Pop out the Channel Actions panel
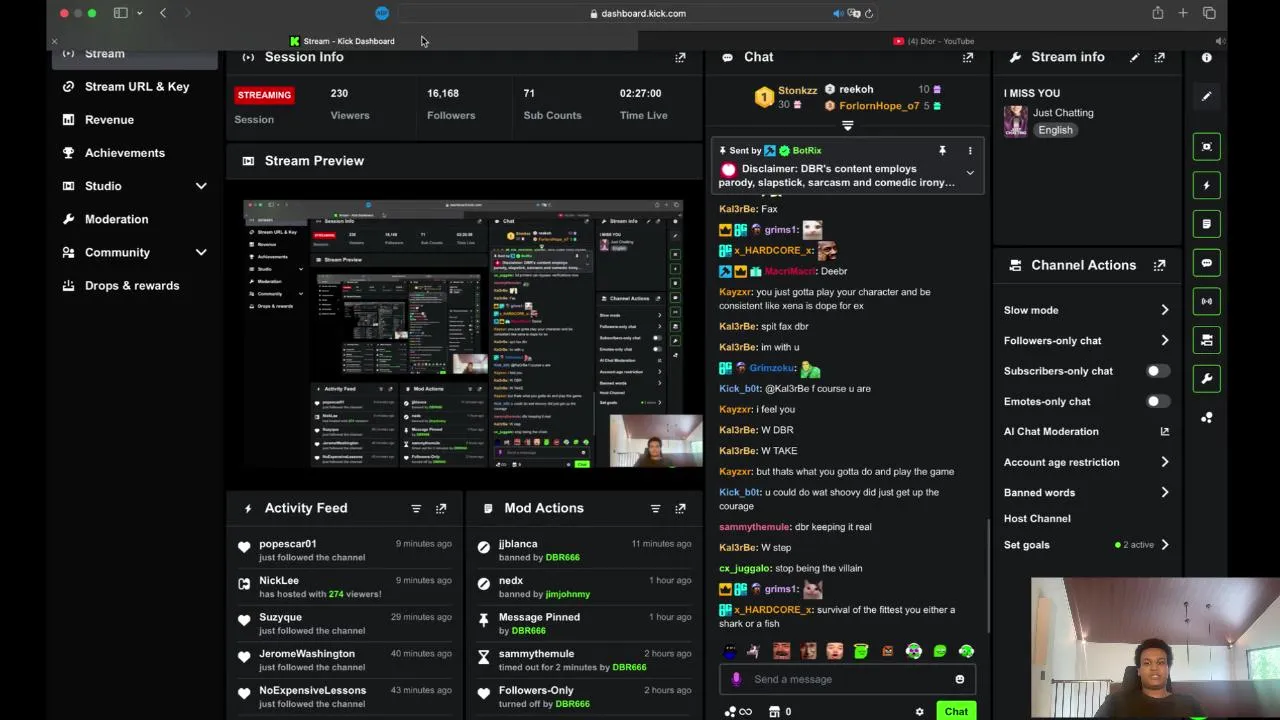 (x=1159, y=265)
